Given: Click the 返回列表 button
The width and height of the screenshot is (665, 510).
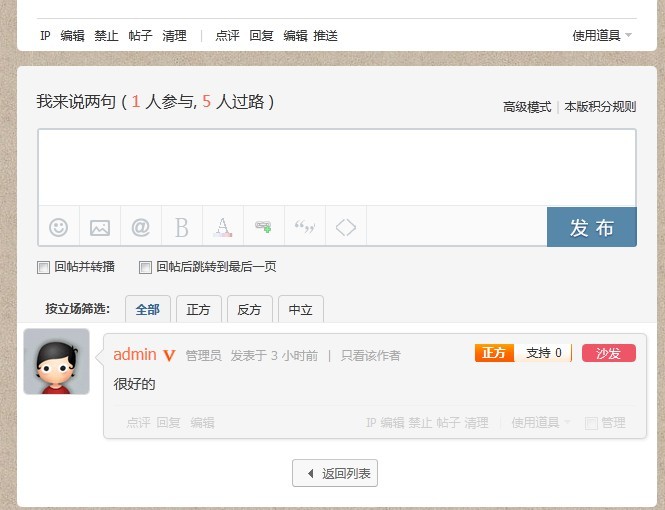Looking at the screenshot, I should [x=335, y=473].
